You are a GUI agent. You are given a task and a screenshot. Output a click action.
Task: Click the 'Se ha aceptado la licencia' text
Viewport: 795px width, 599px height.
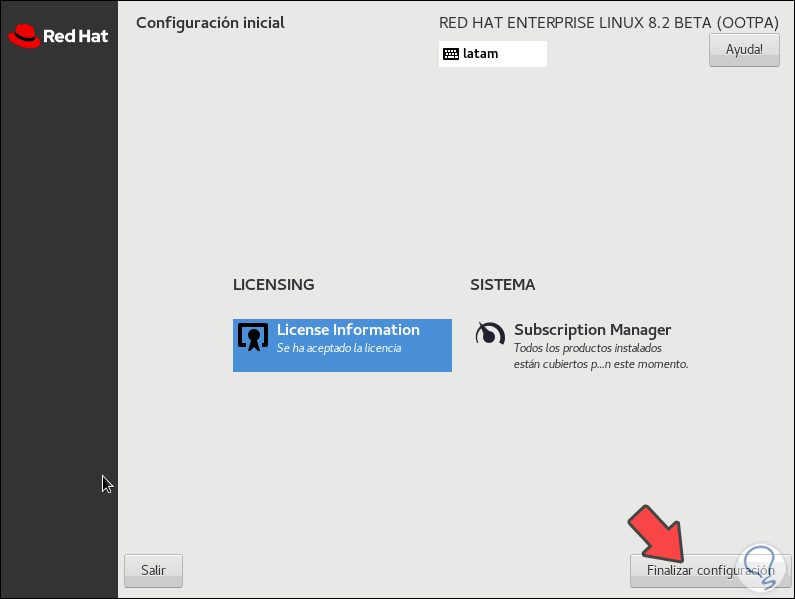pyautogui.click(x=339, y=348)
